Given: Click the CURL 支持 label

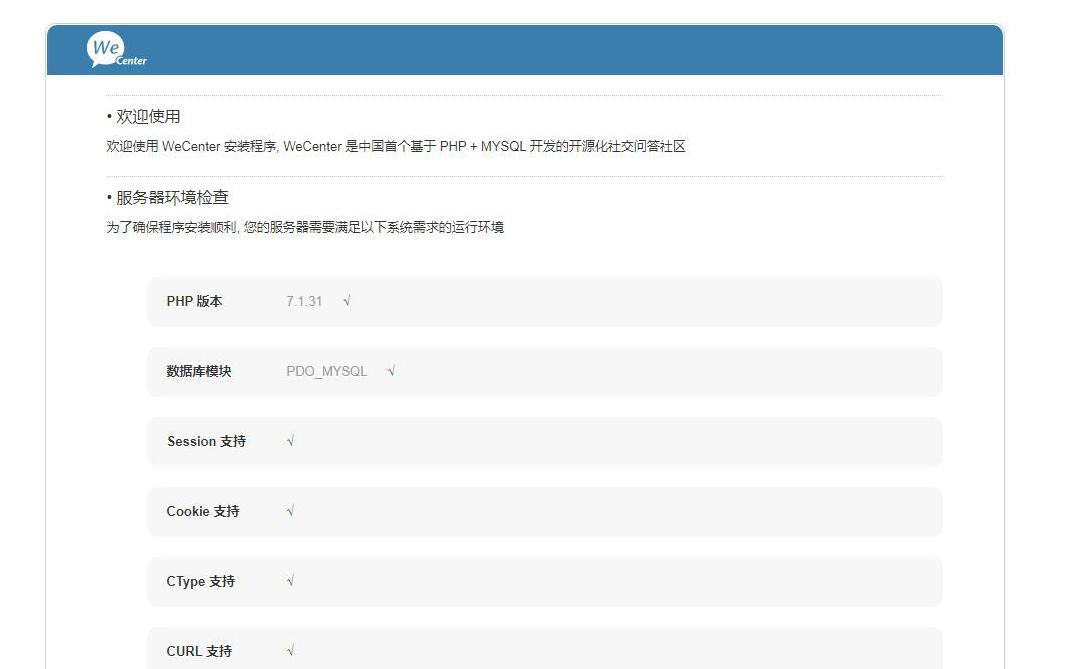Looking at the screenshot, I should [x=199, y=652].
